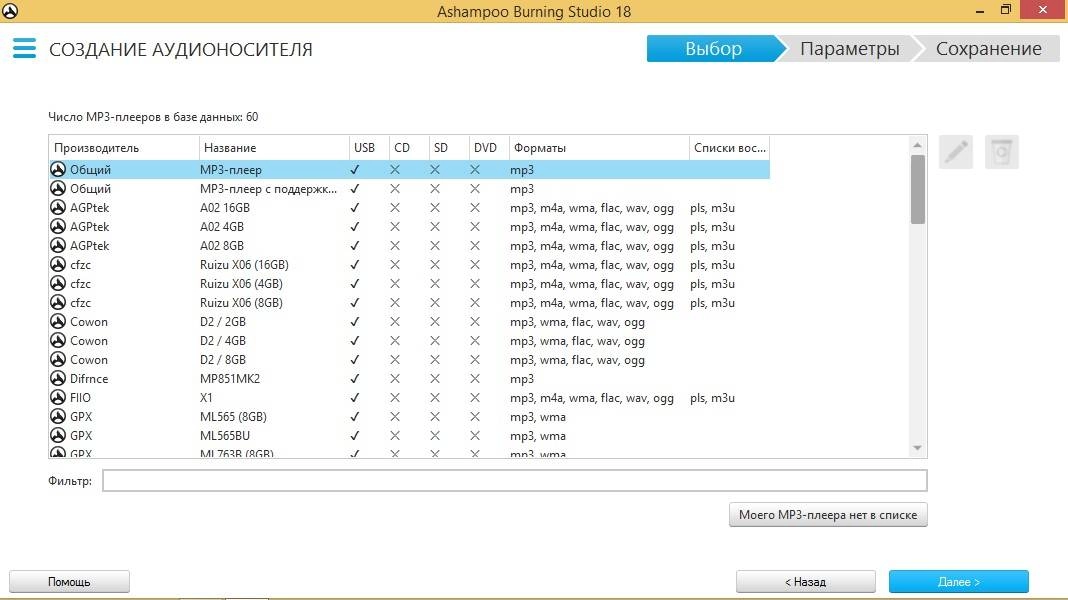Click the icon of Difrnce MP851MK2 row
The height and width of the screenshot is (600, 1068).
click(58, 379)
